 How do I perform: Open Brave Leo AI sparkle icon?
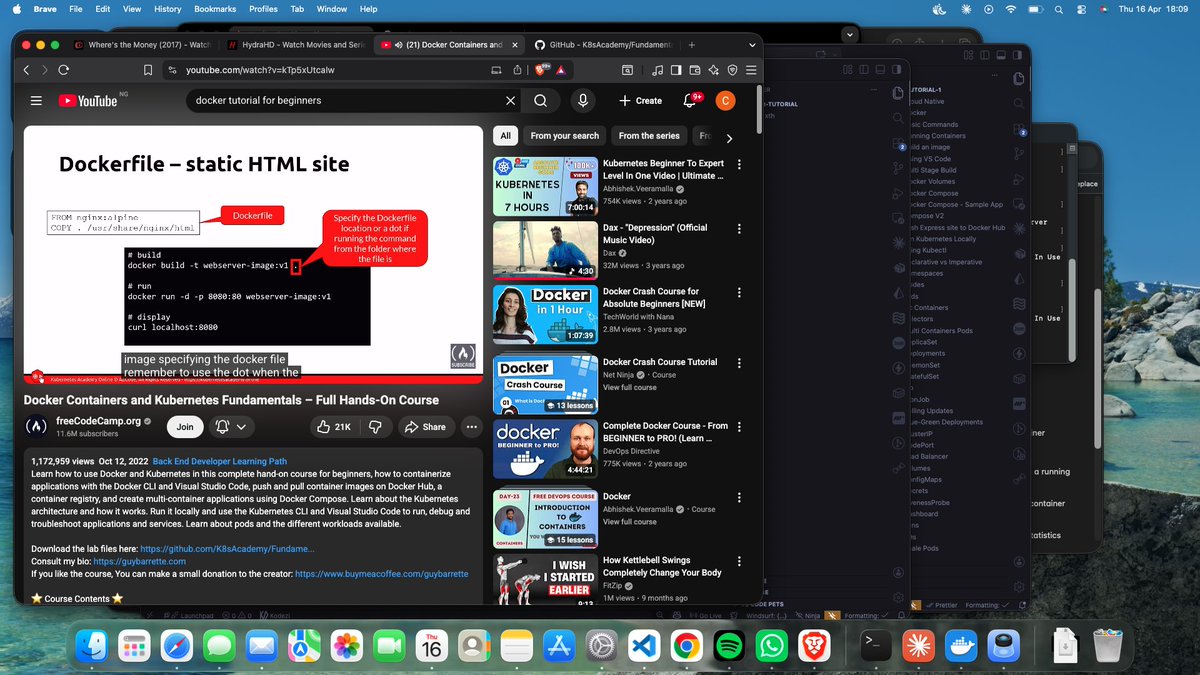click(713, 70)
